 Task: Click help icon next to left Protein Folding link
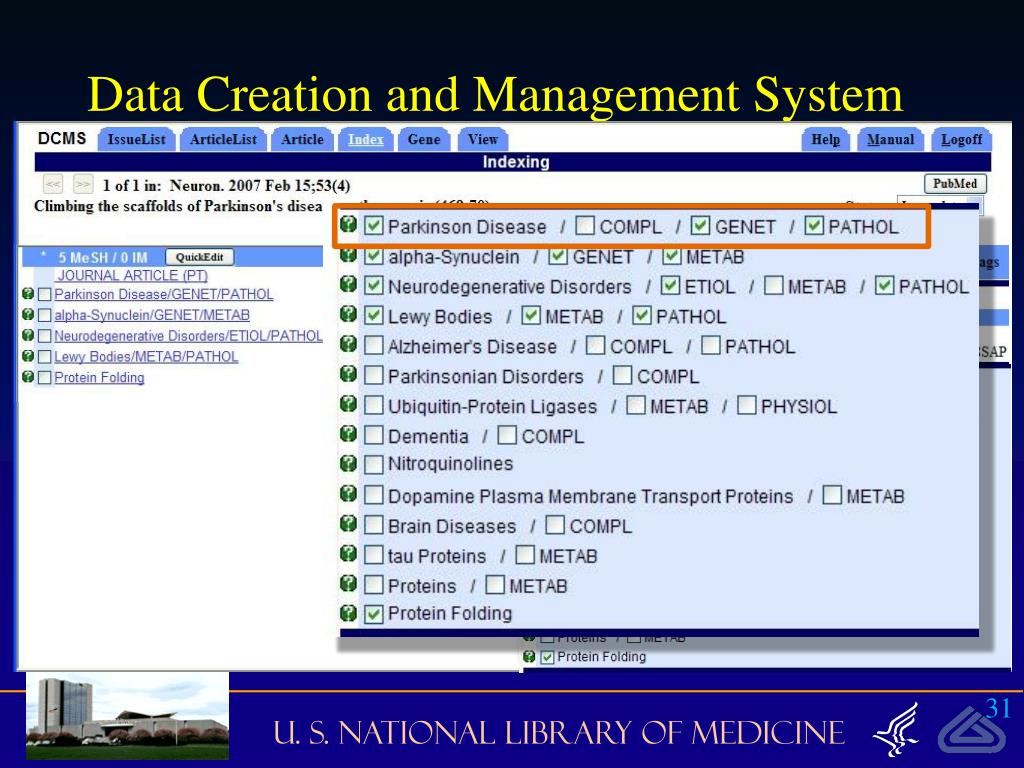pos(27,377)
